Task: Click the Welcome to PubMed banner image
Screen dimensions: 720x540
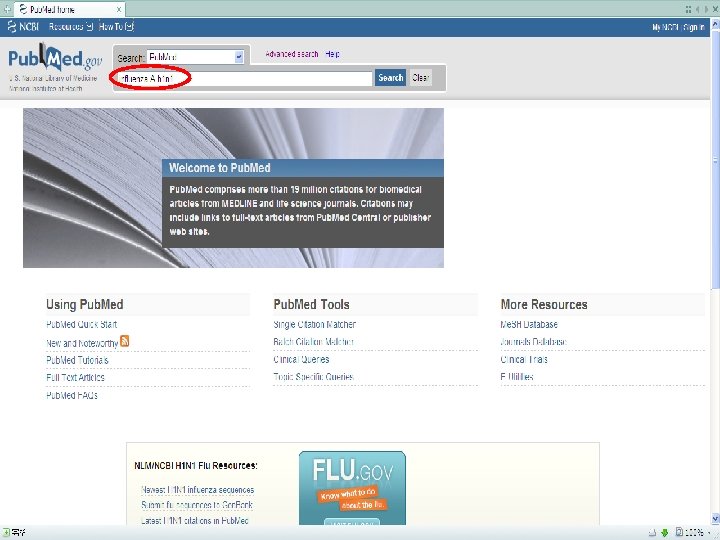Action: click(233, 188)
